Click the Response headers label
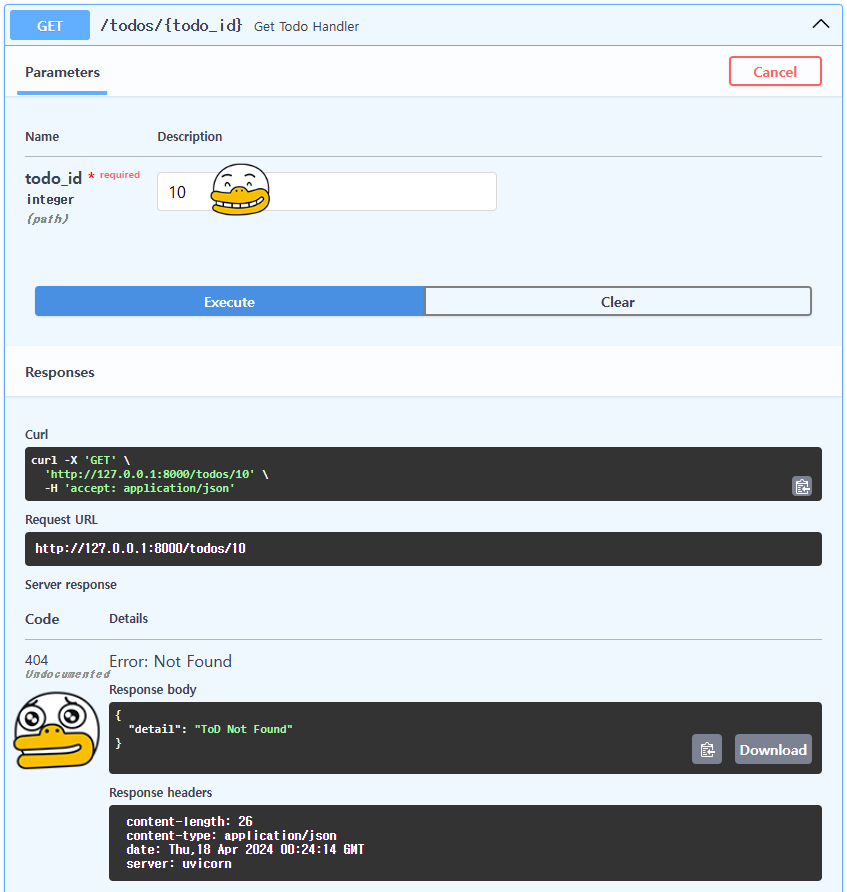 (x=160, y=792)
